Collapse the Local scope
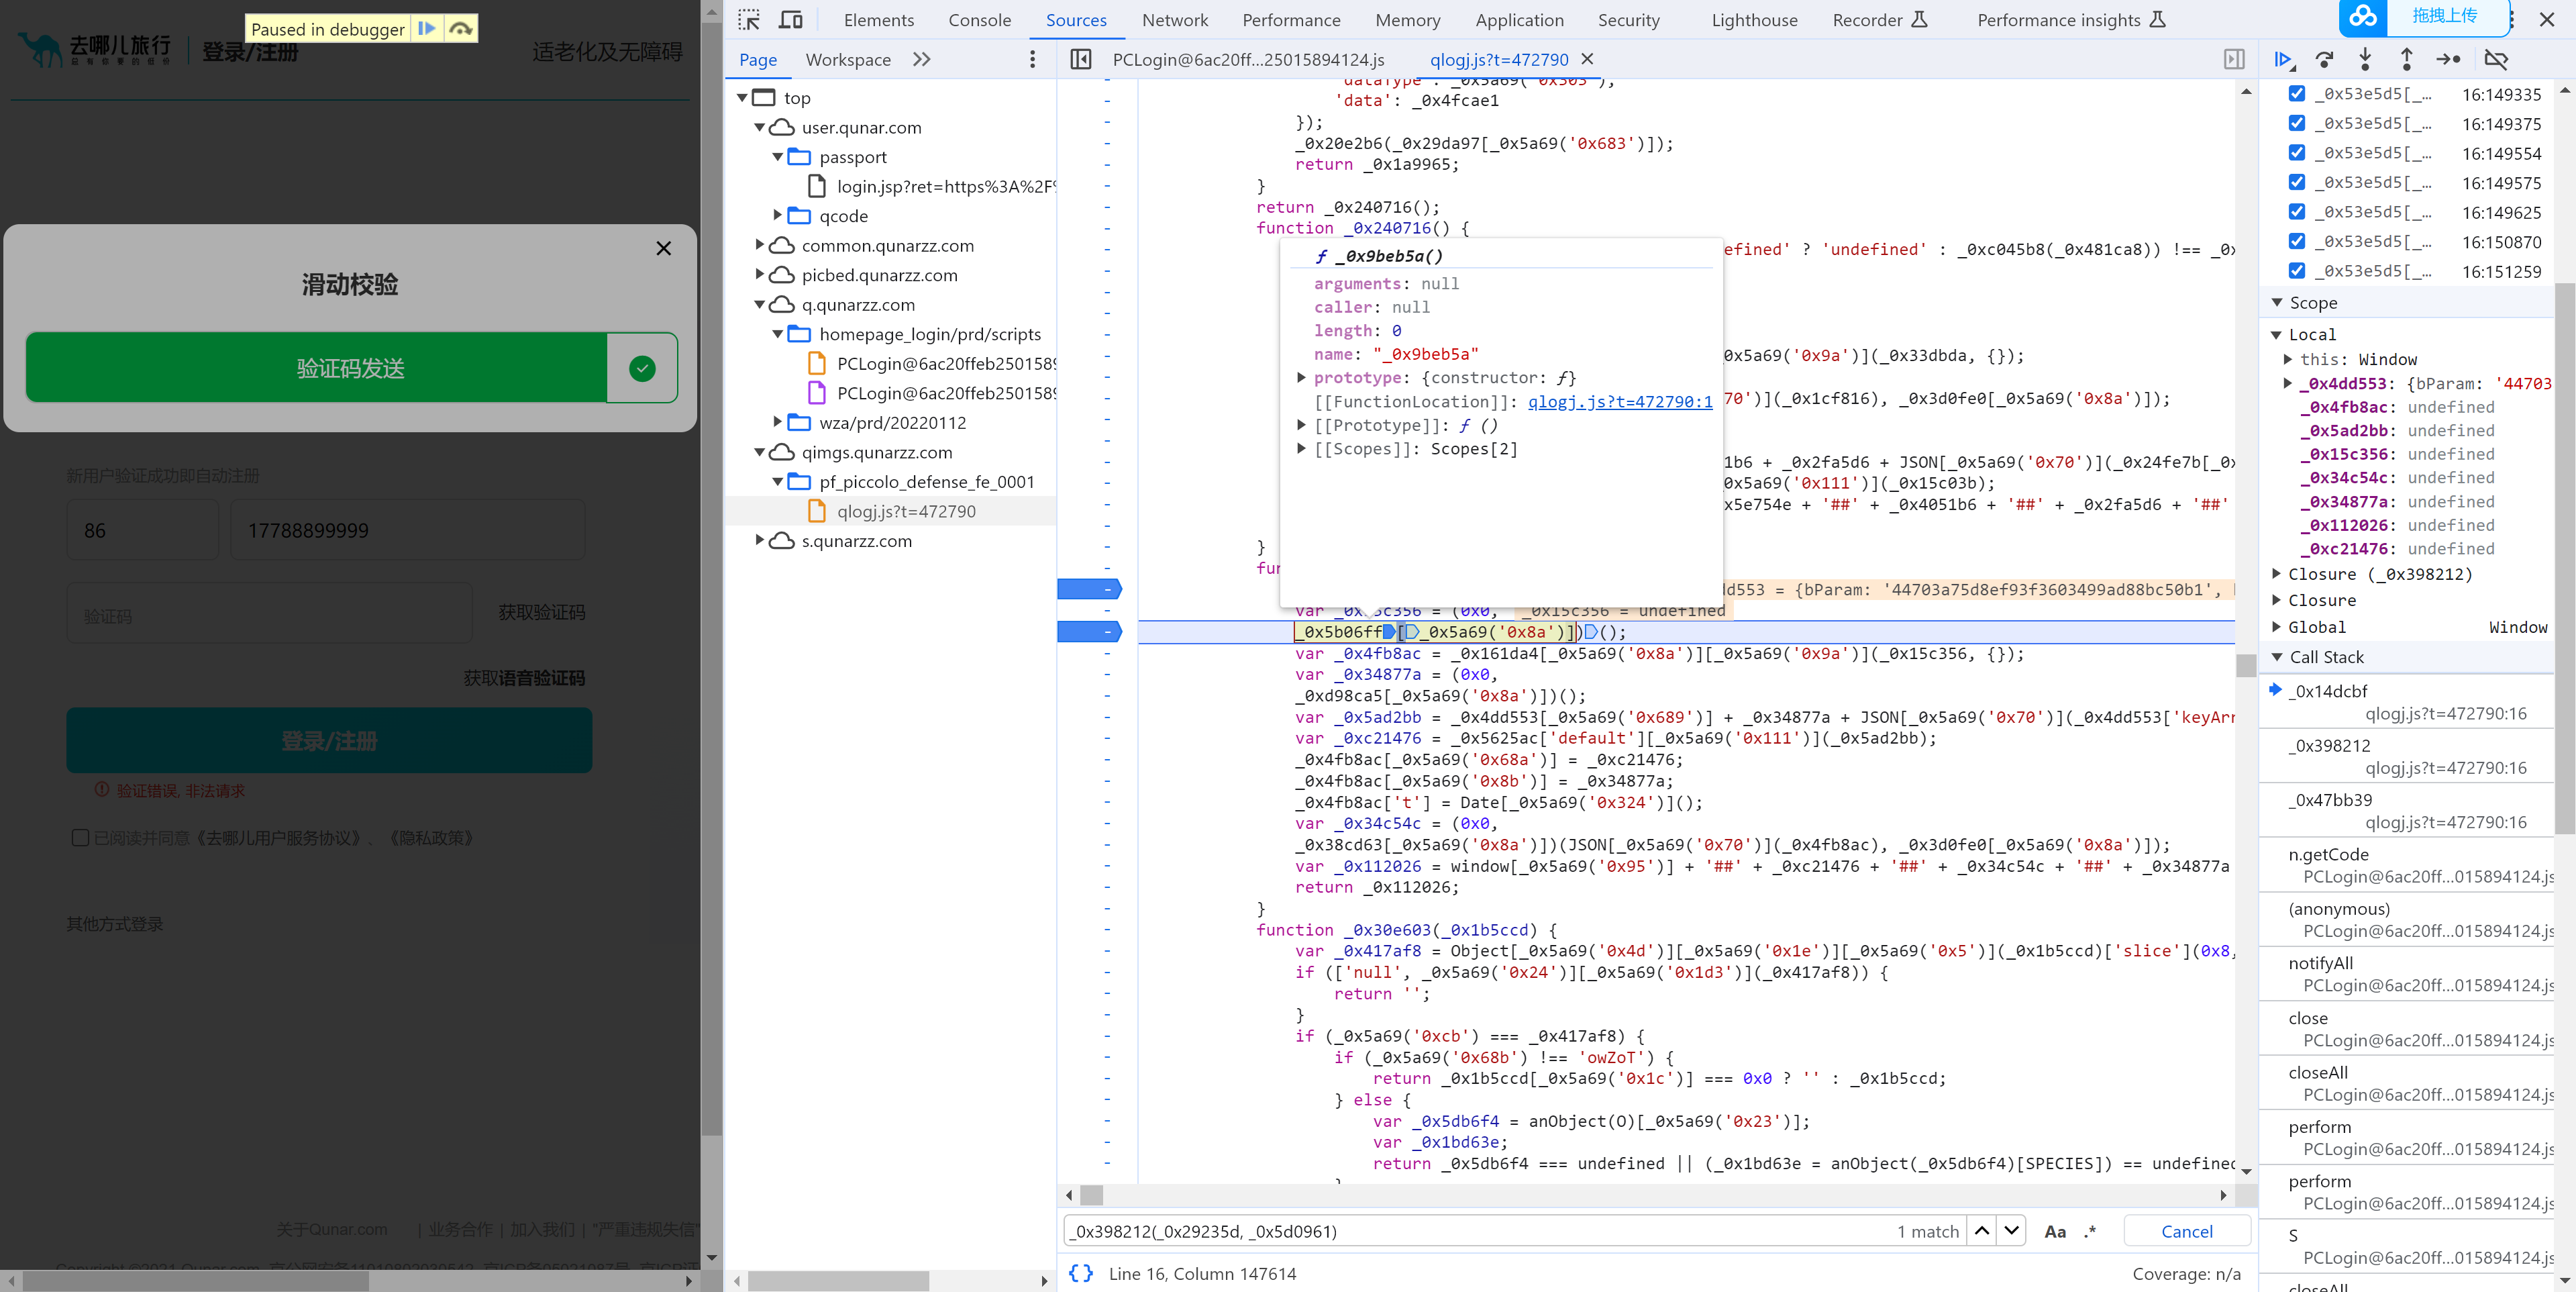The height and width of the screenshot is (1292, 2576). tap(2277, 334)
